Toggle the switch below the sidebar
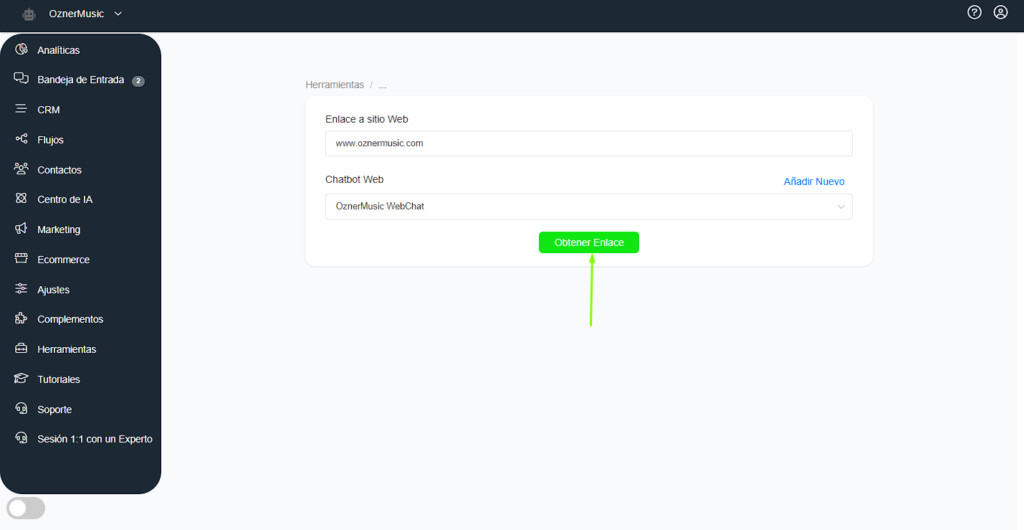The width and height of the screenshot is (1024, 530). 26,508
